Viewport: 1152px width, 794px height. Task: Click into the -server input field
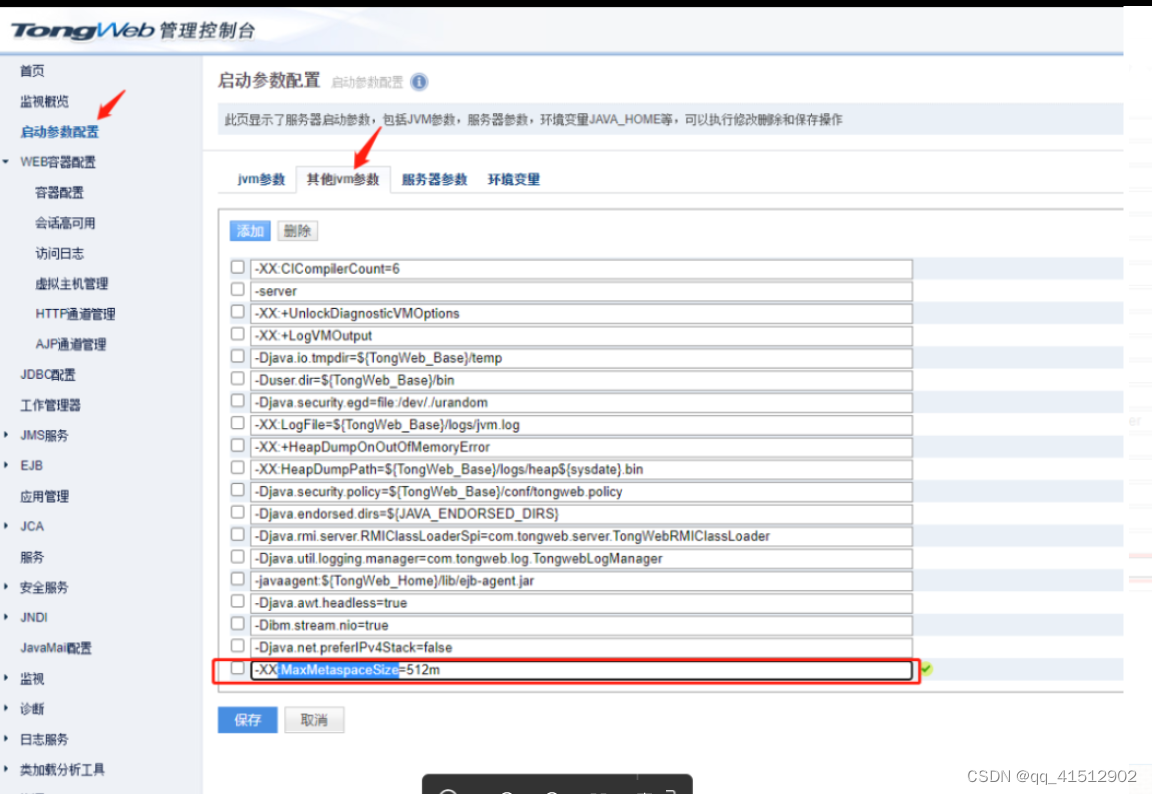581,291
